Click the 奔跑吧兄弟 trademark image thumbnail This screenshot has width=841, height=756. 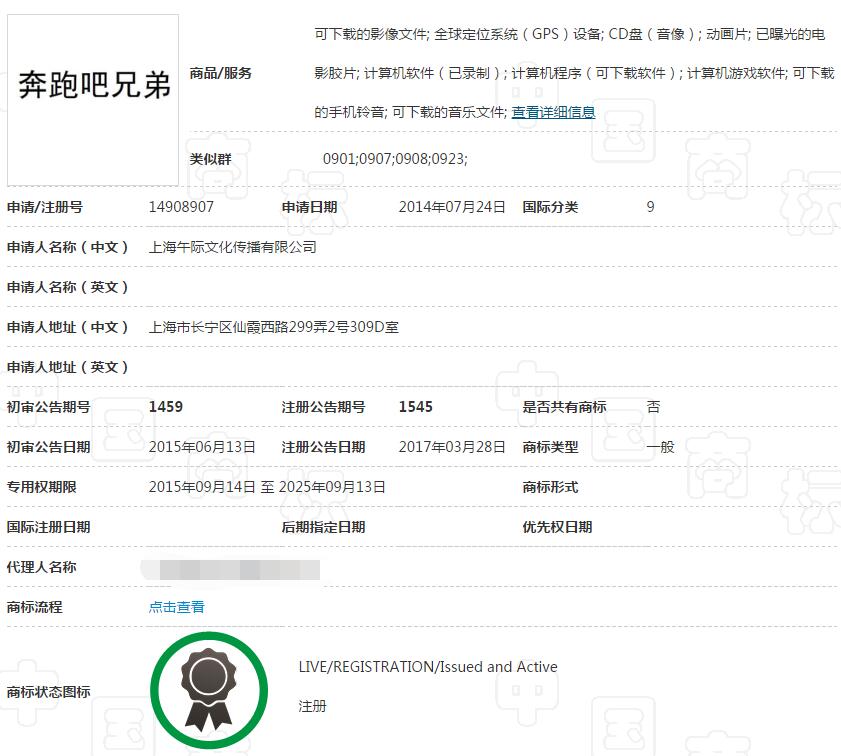(92, 95)
